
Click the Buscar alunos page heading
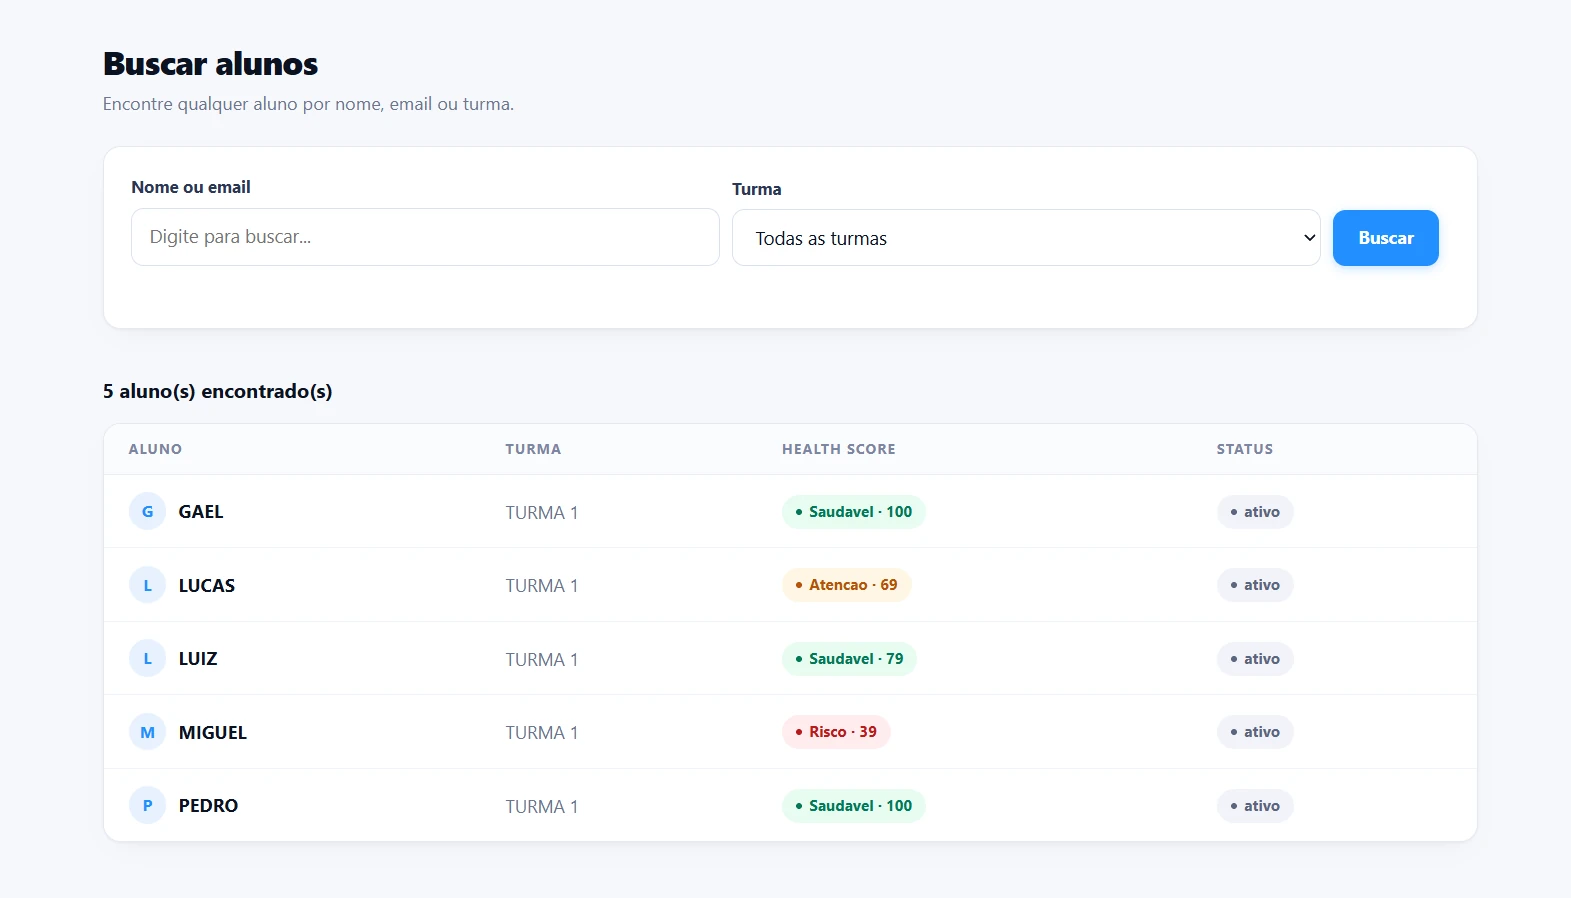pos(211,64)
